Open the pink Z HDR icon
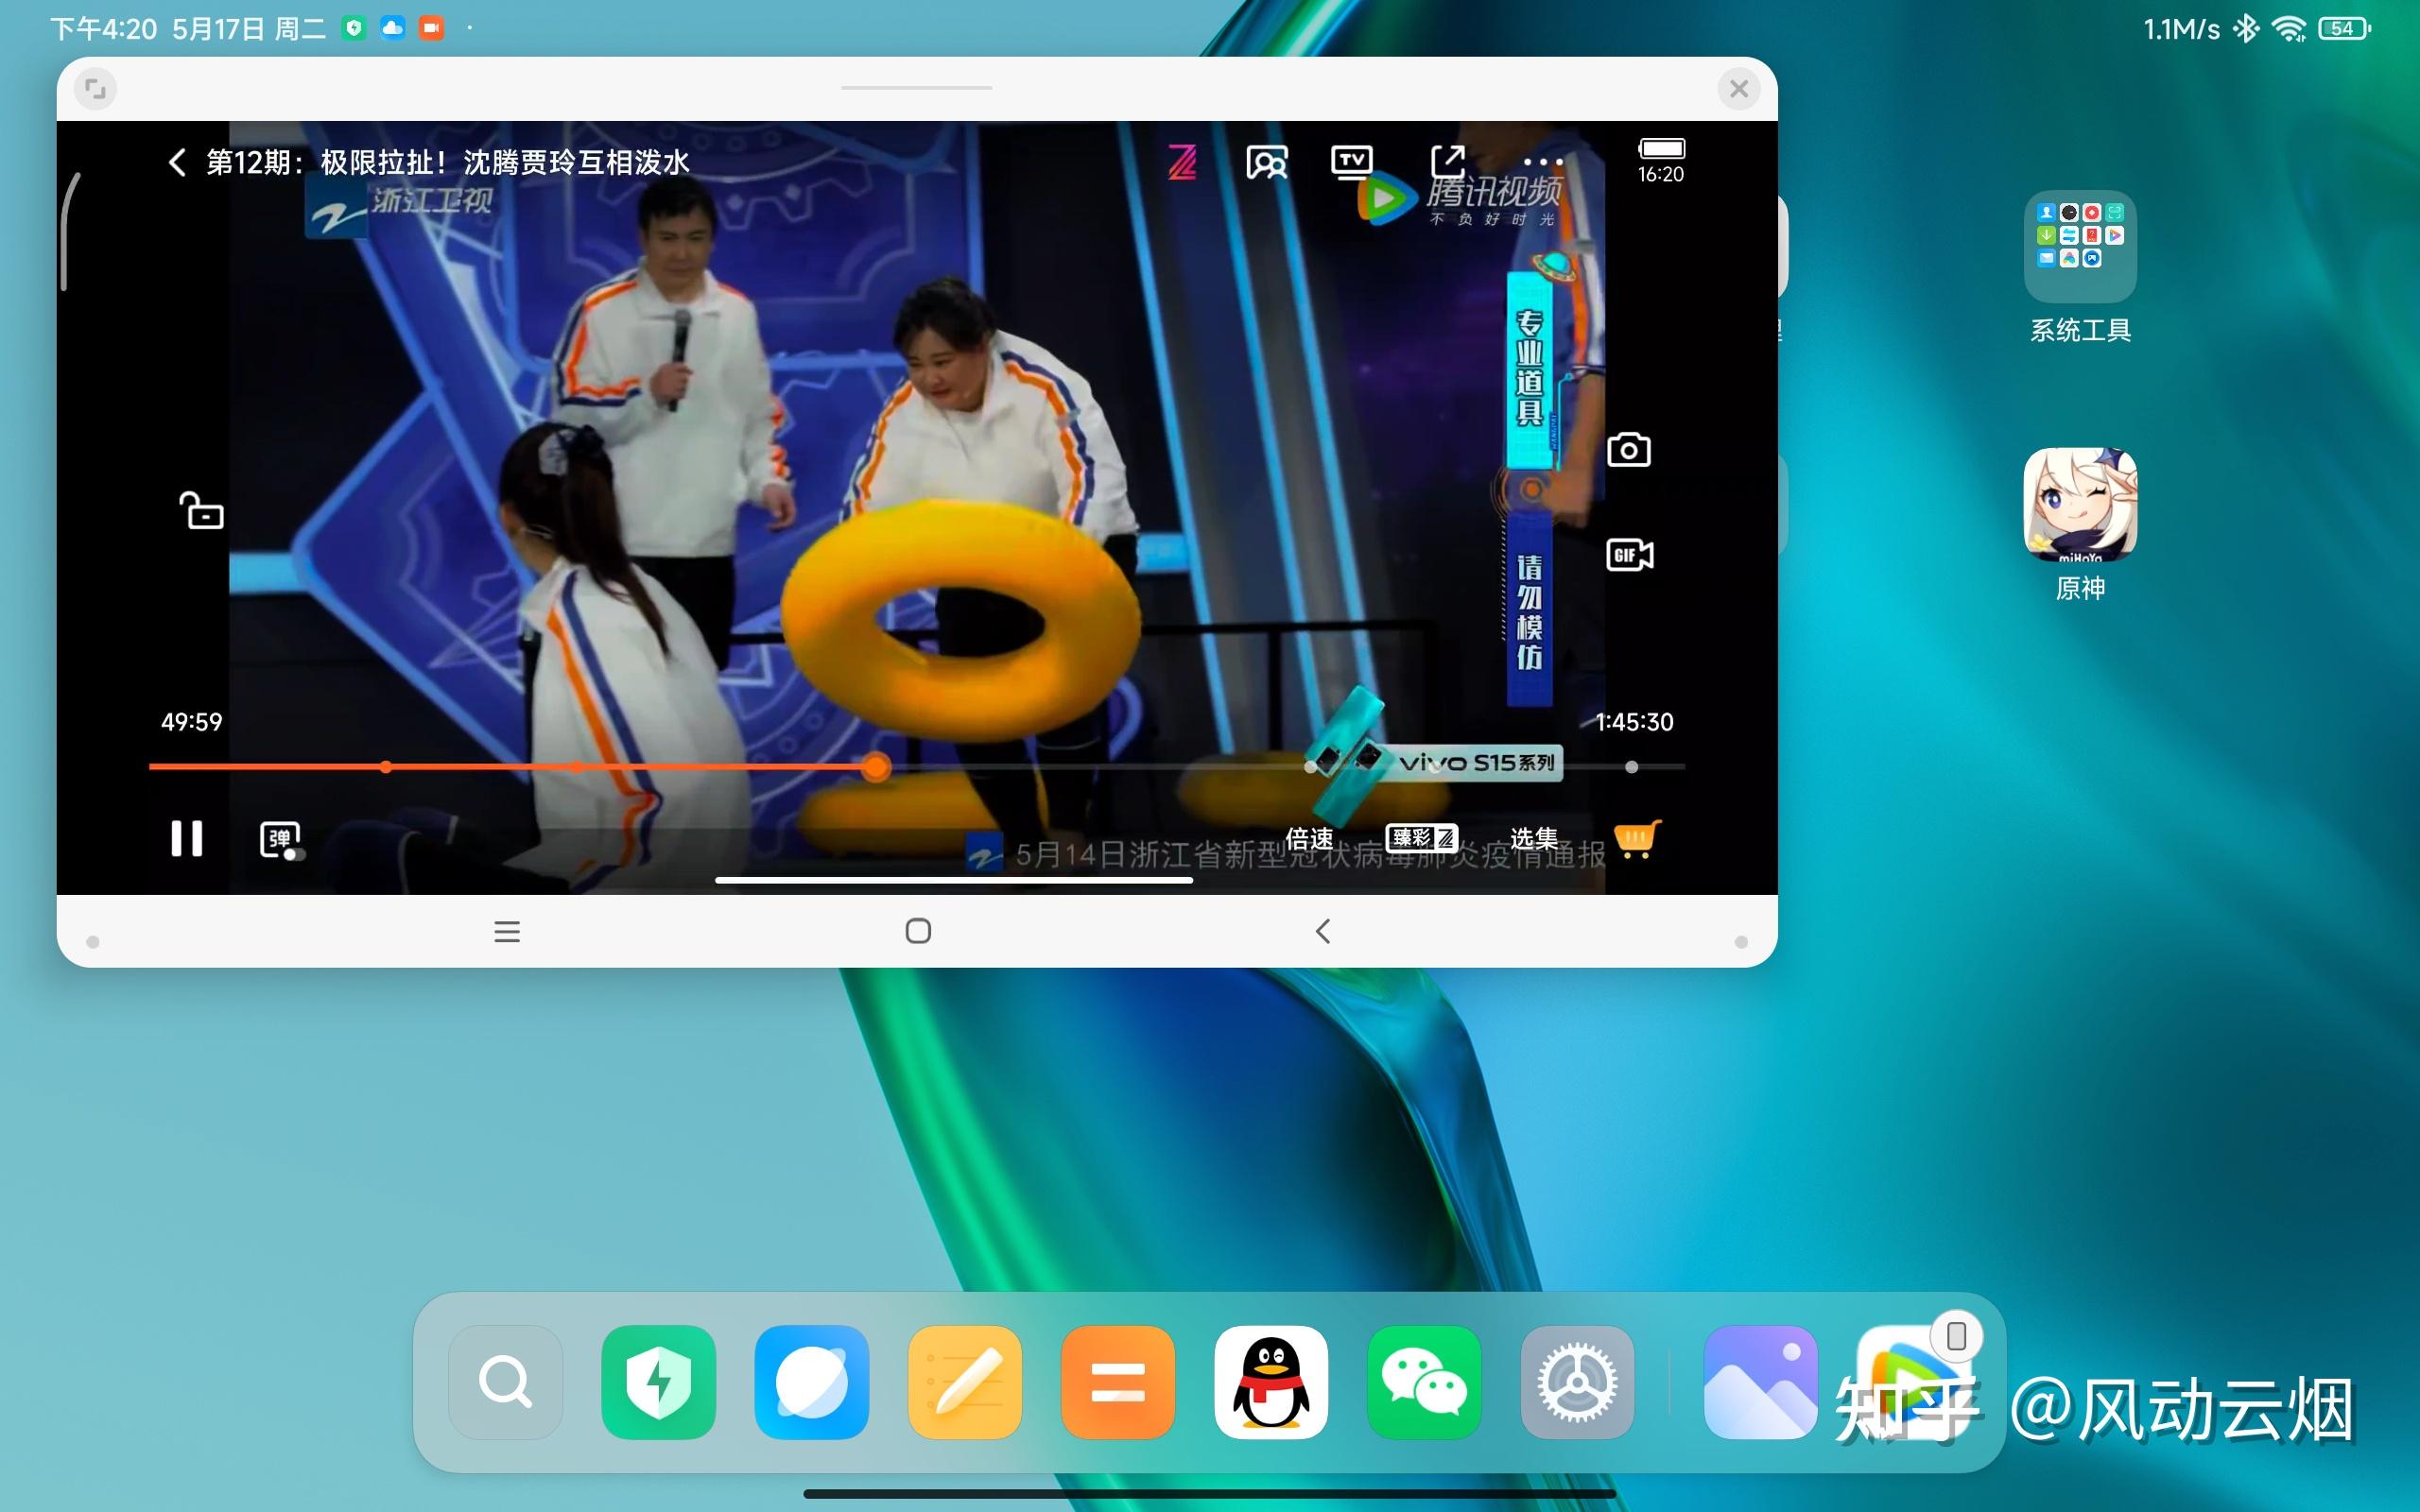The image size is (2420, 1512). [1182, 162]
